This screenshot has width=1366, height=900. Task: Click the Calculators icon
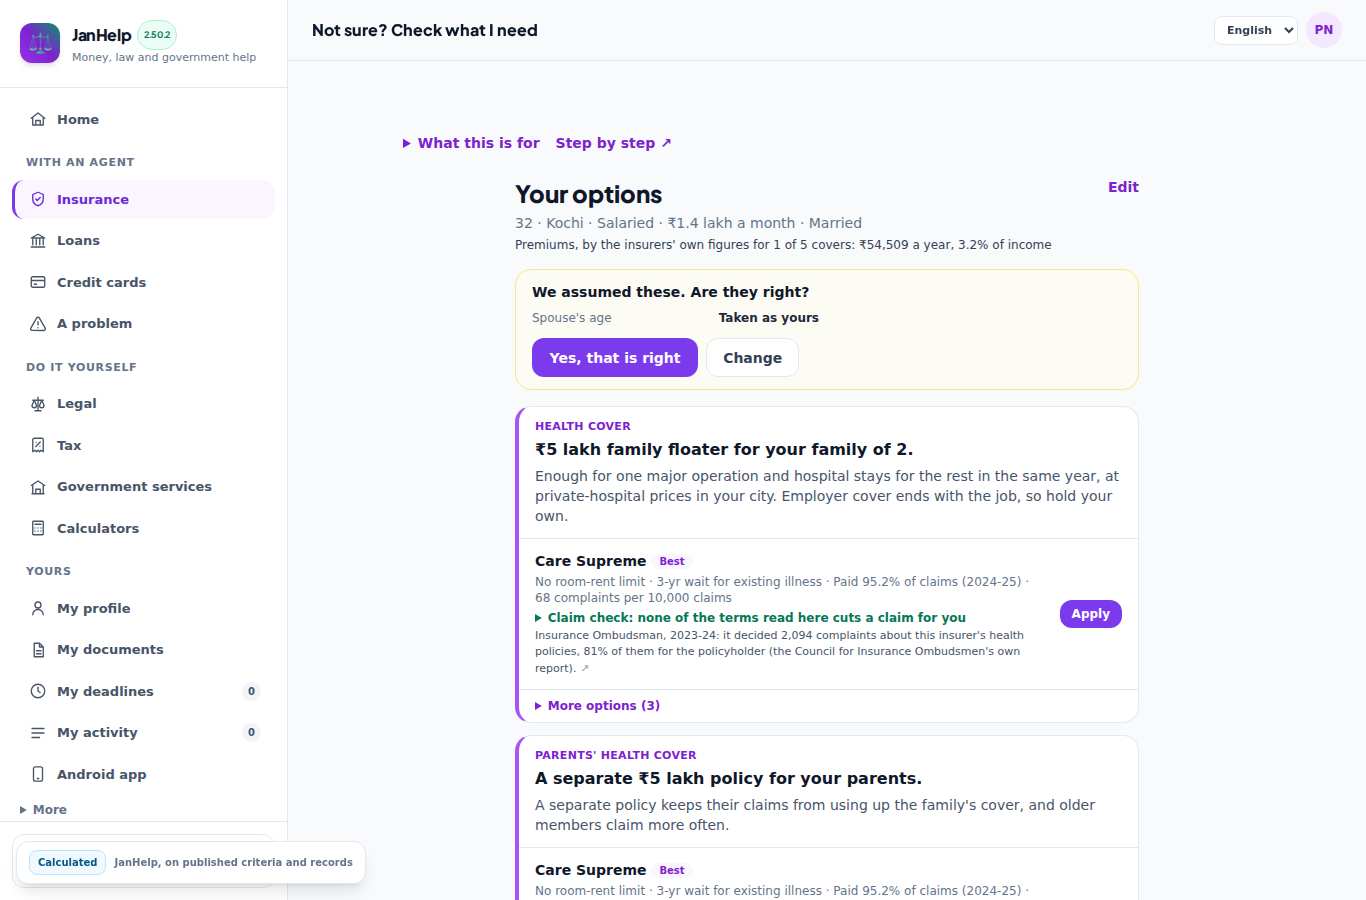pos(38,528)
